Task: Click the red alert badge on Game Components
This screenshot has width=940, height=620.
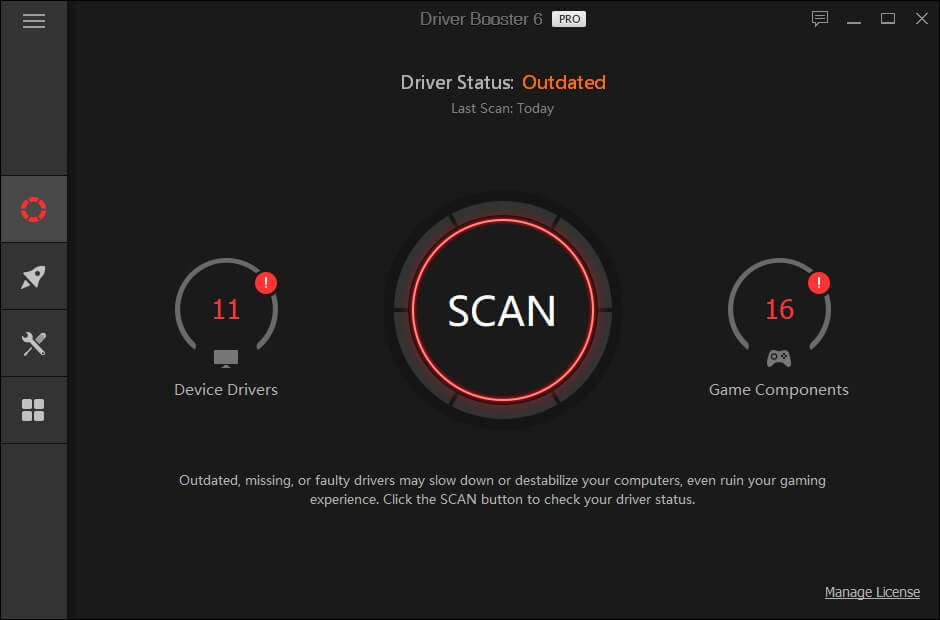Action: (x=818, y=282)
